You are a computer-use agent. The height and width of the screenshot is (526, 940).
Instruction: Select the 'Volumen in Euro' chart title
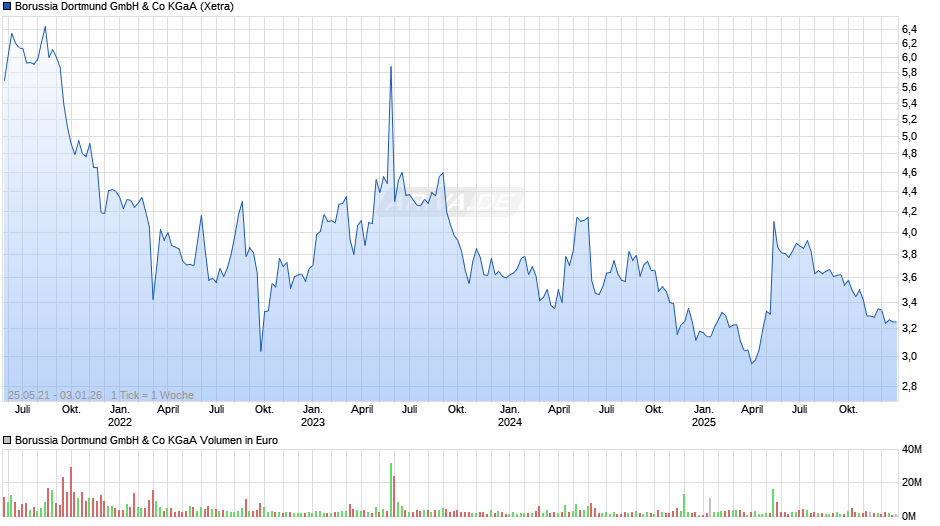[x=239, y=440]
